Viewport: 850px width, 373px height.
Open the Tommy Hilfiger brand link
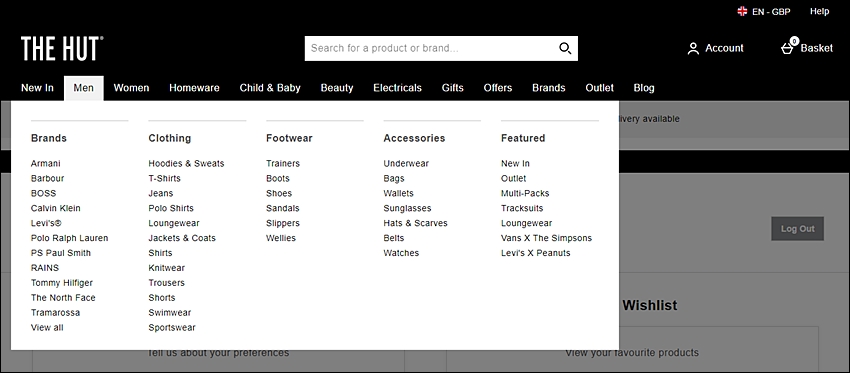point(62,283)
